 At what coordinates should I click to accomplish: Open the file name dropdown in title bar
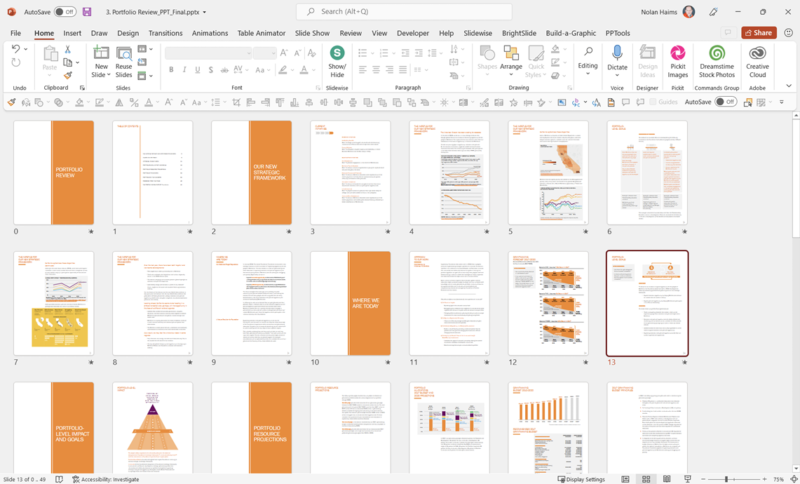[205, 12]
